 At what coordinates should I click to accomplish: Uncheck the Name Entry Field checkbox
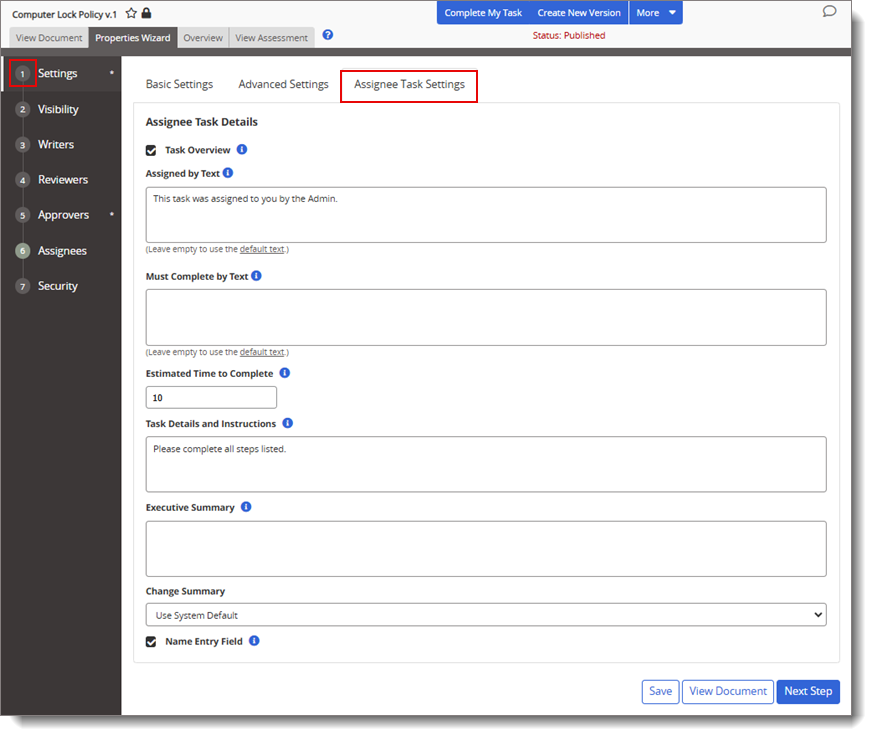coord(151,642)
